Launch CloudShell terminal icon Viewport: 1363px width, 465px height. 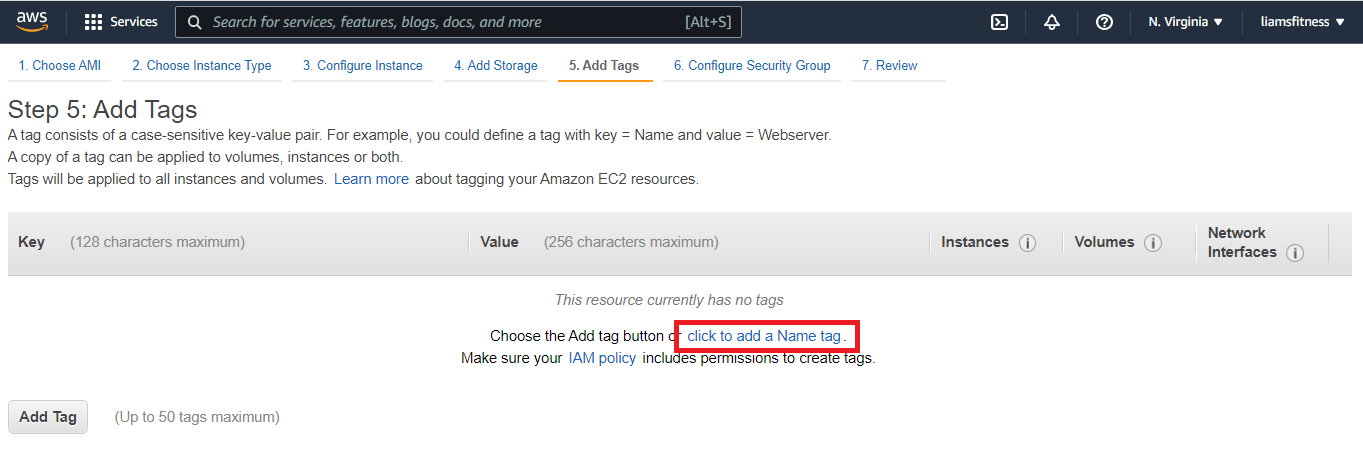click(x=999, y=22)
